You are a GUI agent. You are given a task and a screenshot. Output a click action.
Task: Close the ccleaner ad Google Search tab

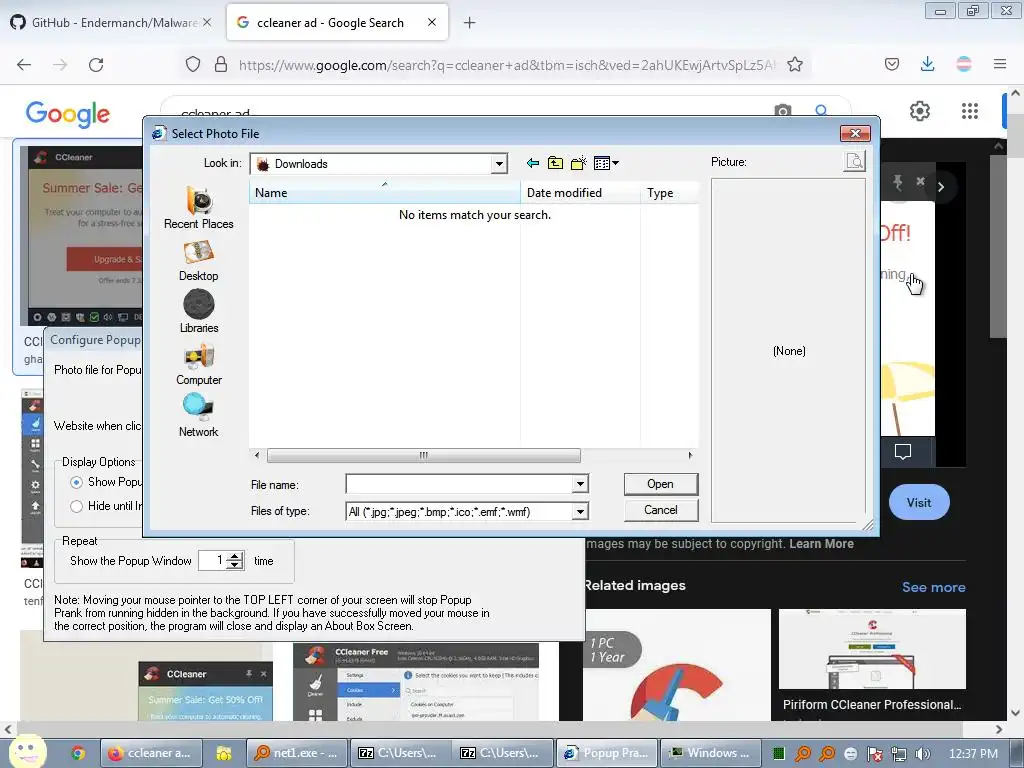tap(432, 22)
